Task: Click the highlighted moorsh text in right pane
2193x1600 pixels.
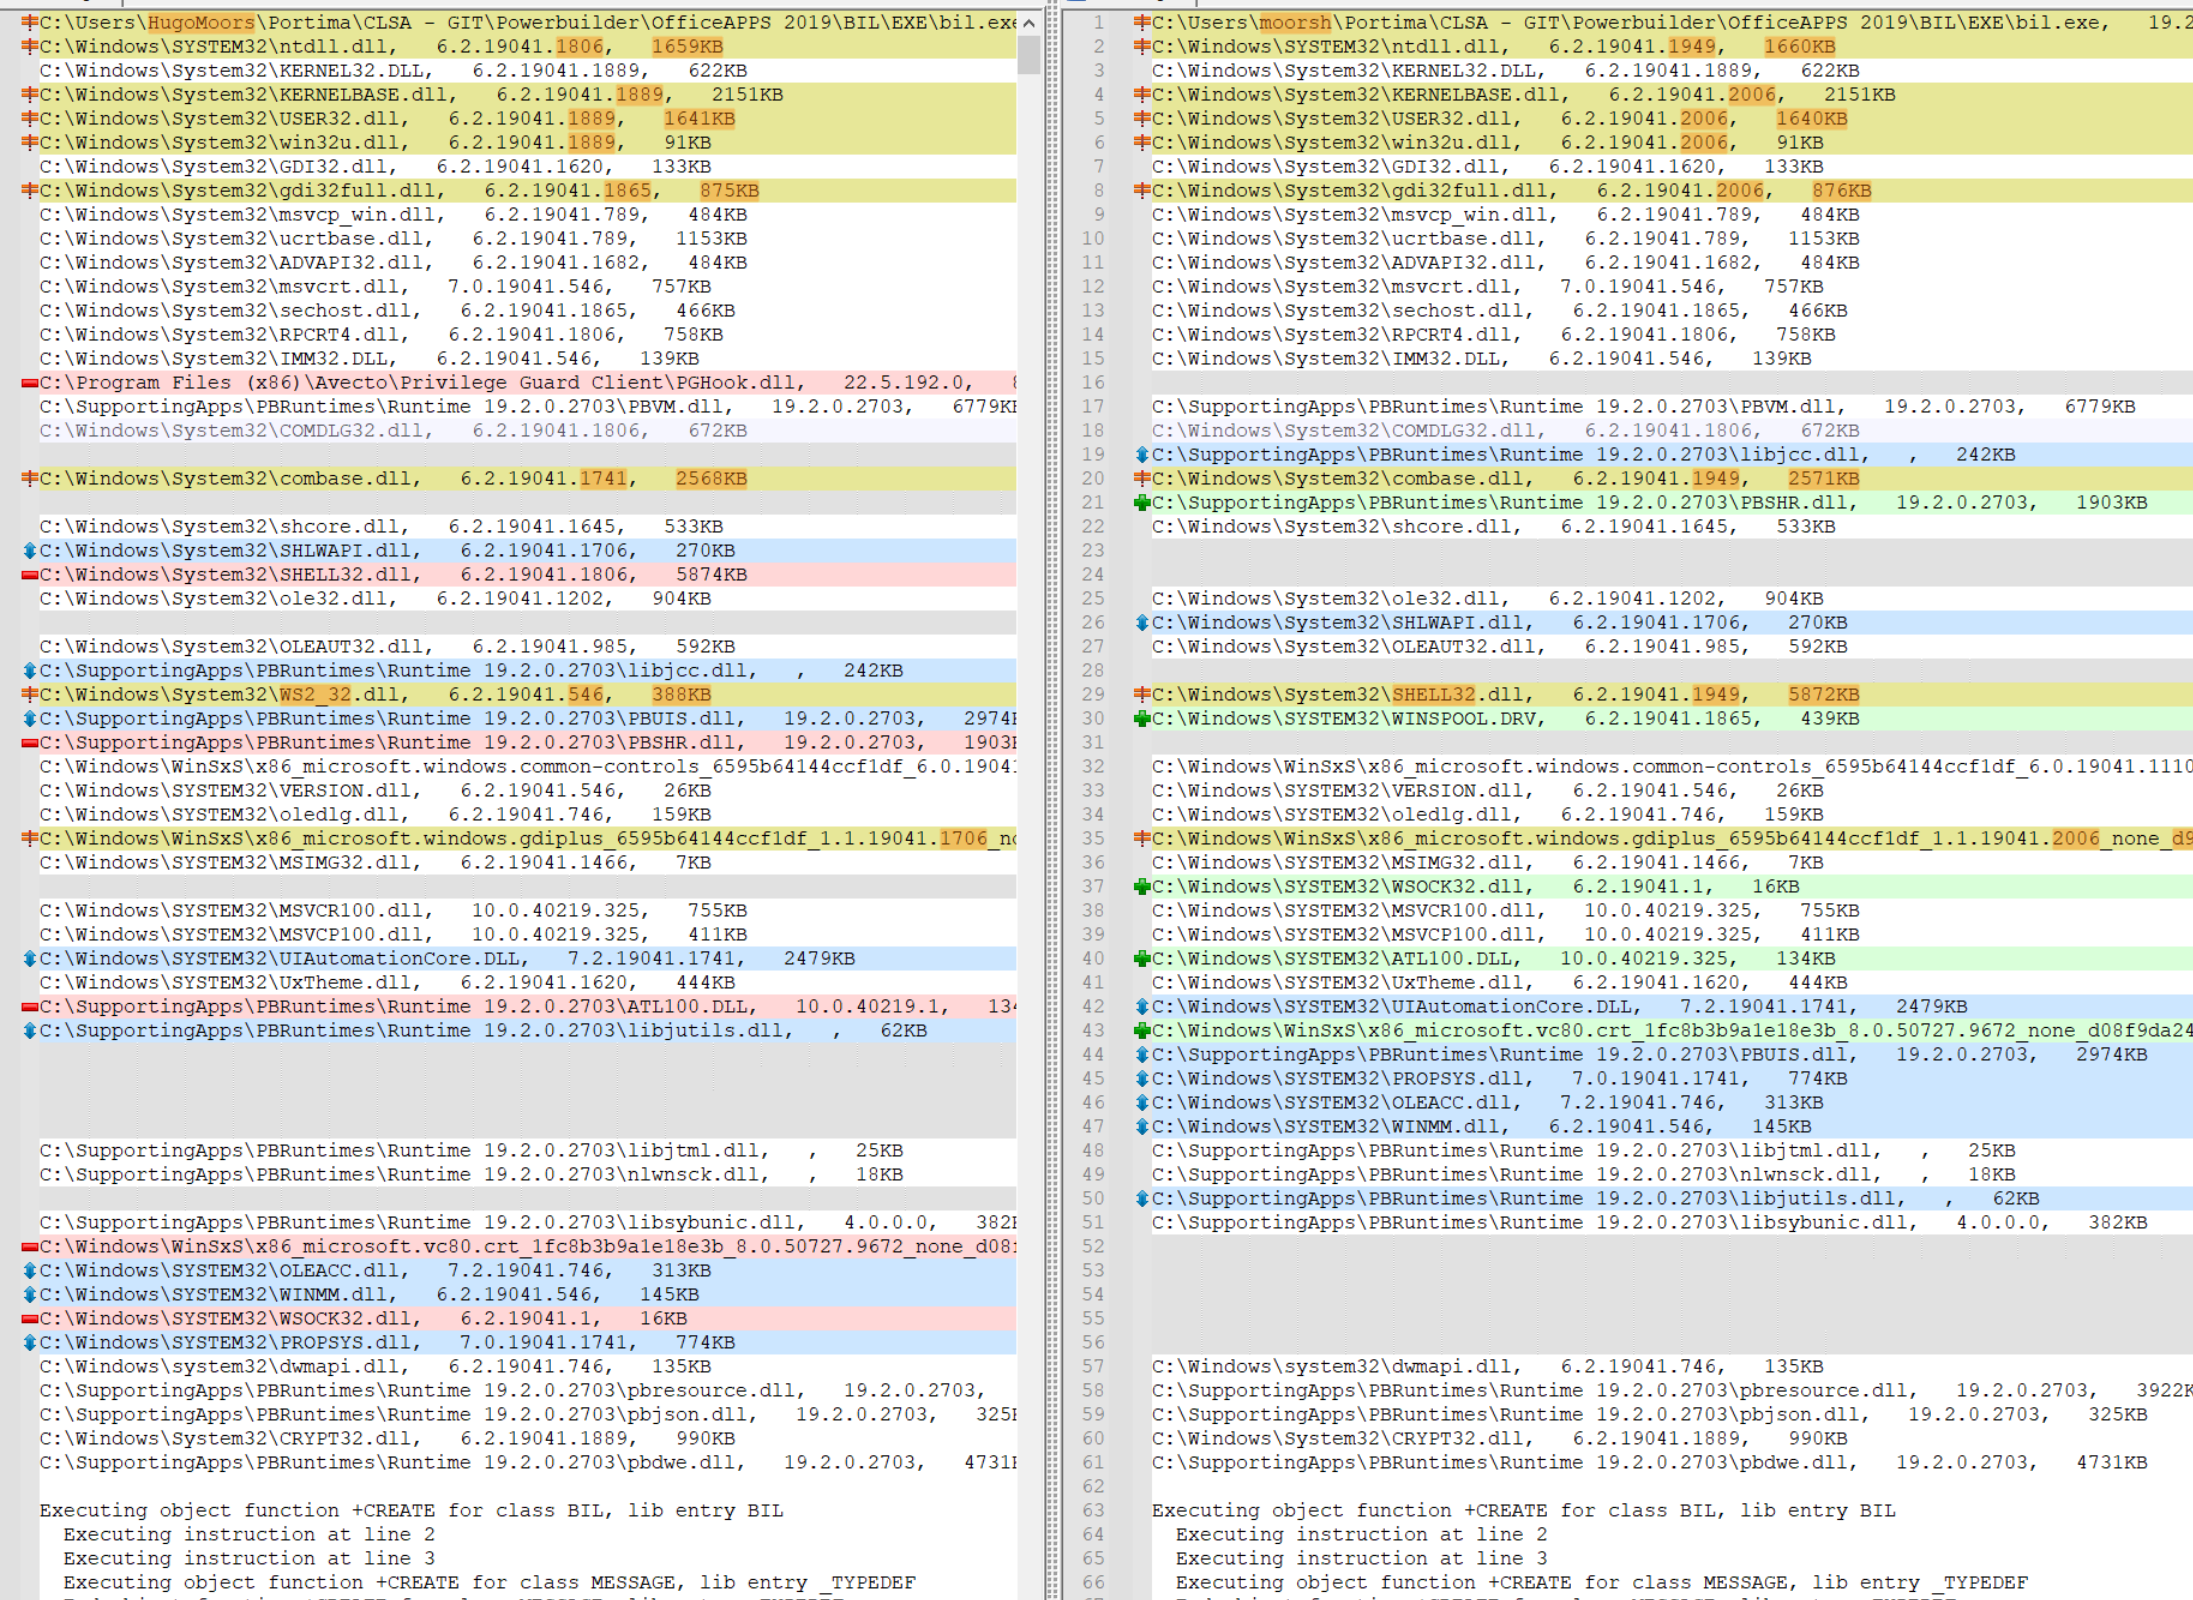Action: click(x=1295, y=22)
